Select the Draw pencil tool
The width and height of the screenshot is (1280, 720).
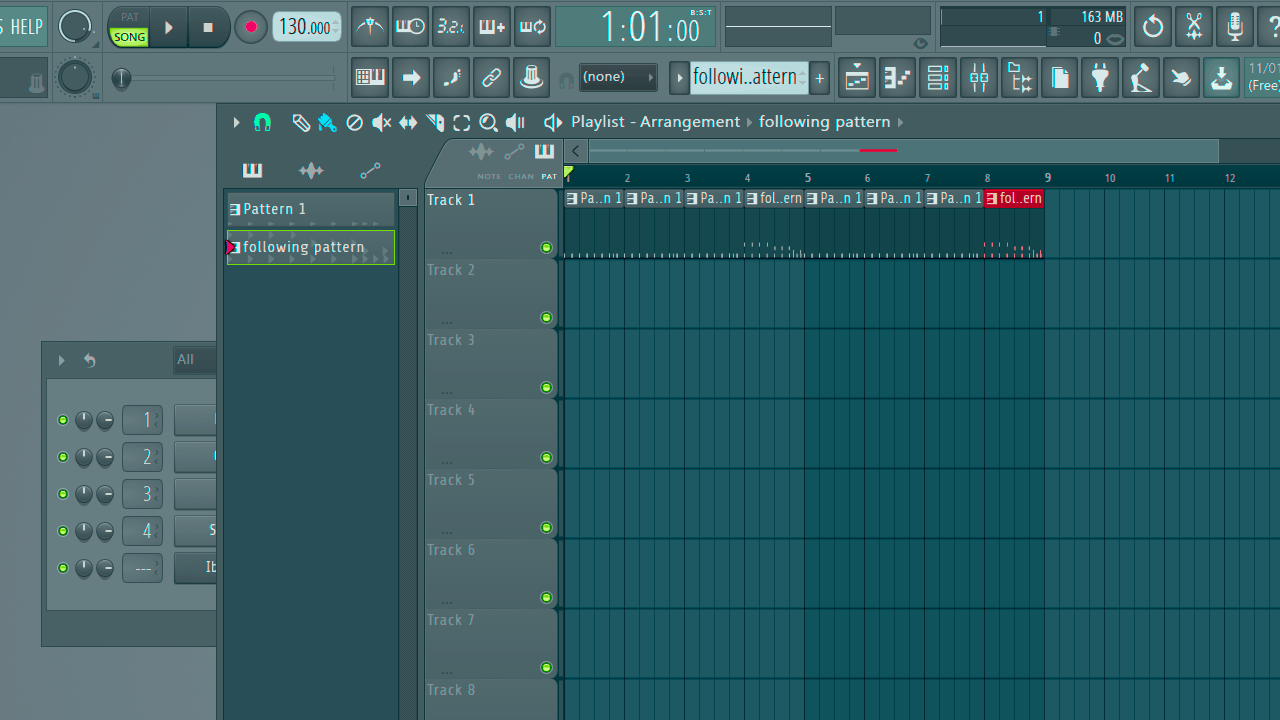301,122
